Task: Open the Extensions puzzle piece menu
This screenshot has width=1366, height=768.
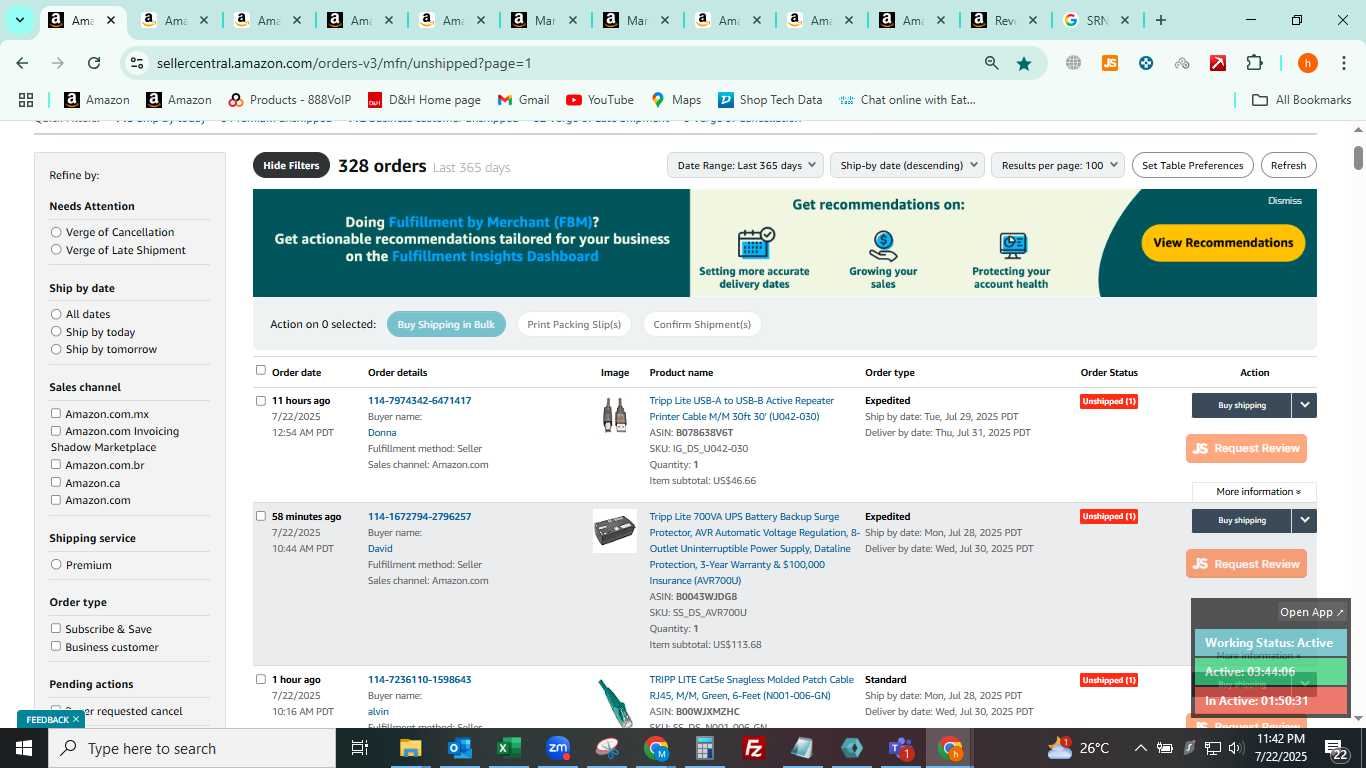Action: click(1254, 63)
